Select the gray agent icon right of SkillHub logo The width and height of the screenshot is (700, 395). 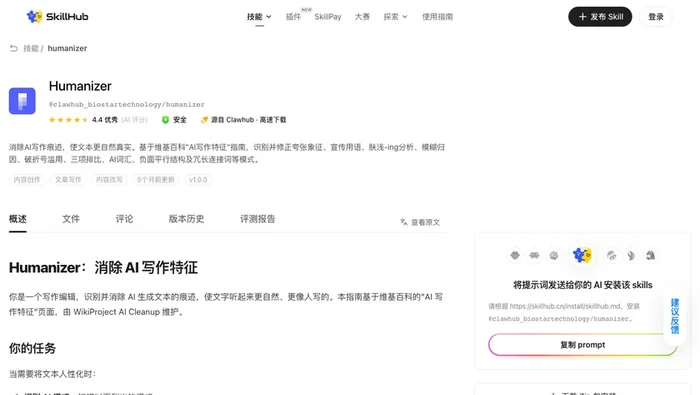click(612, 255)
